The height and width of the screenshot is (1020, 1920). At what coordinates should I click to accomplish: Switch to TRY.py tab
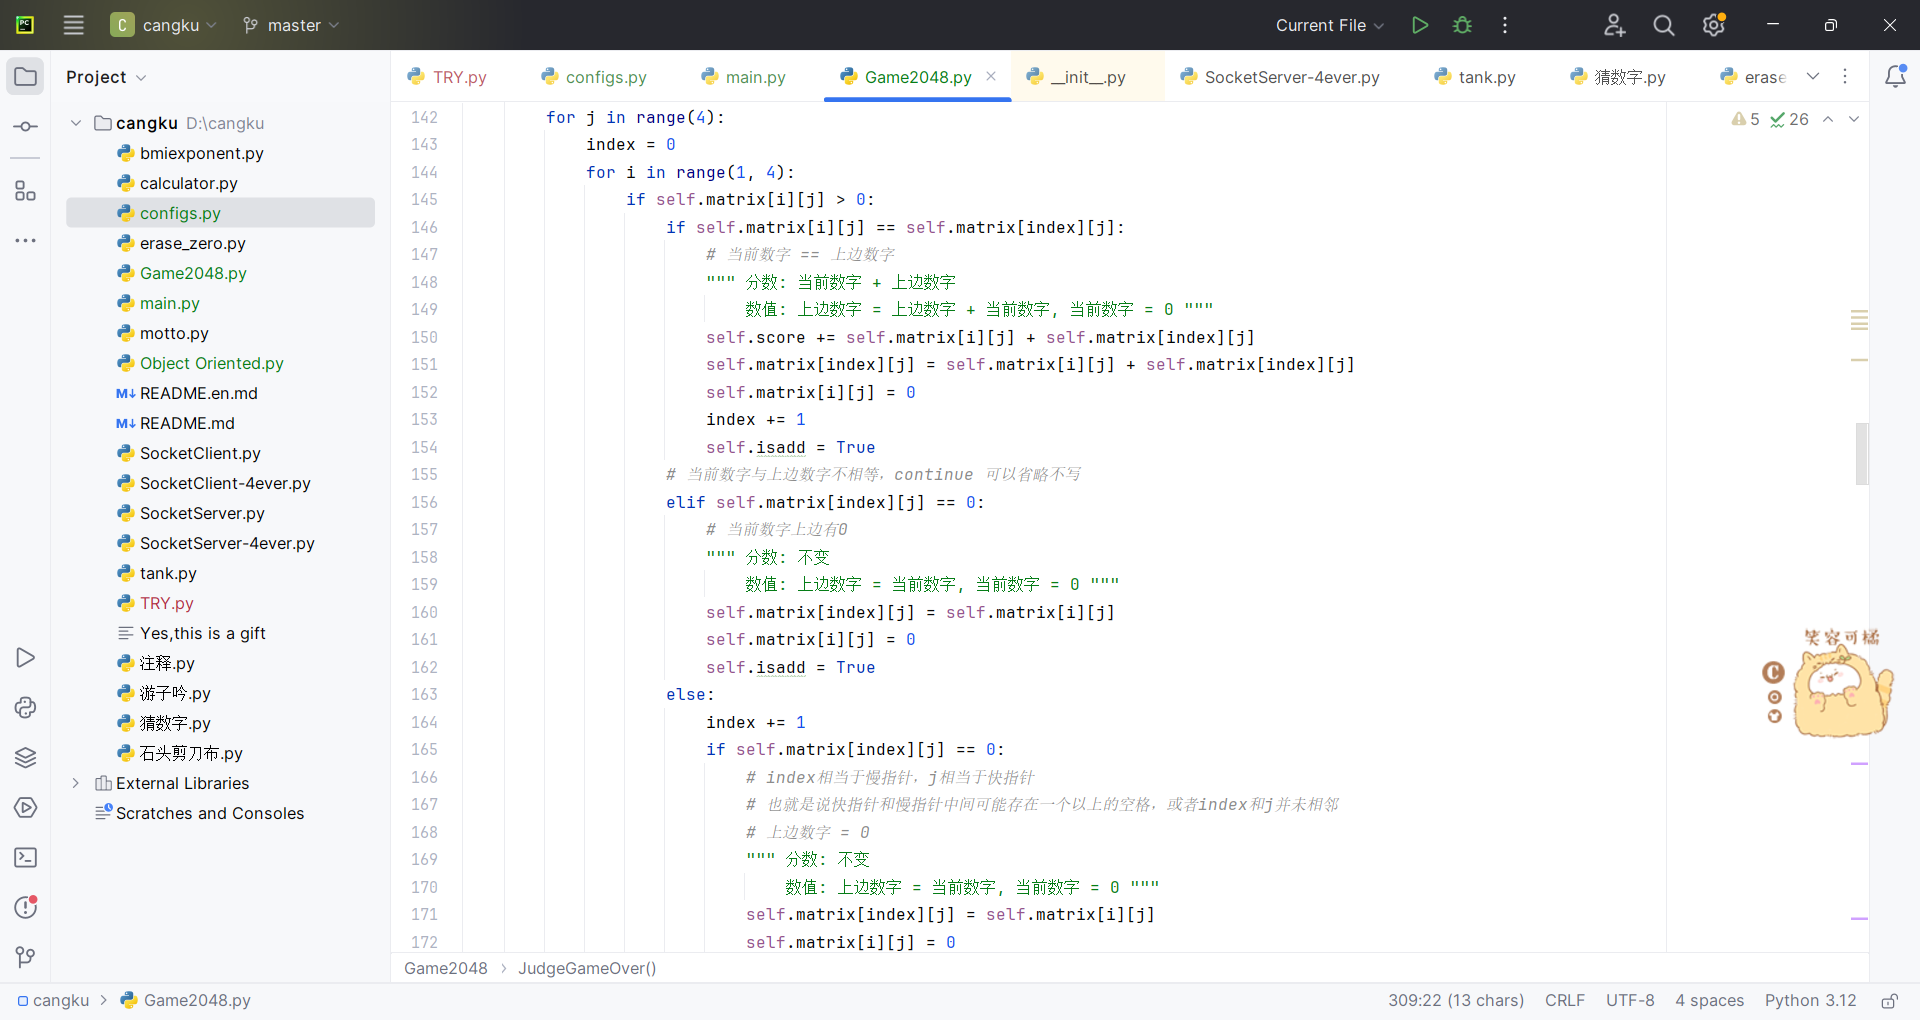447,77
